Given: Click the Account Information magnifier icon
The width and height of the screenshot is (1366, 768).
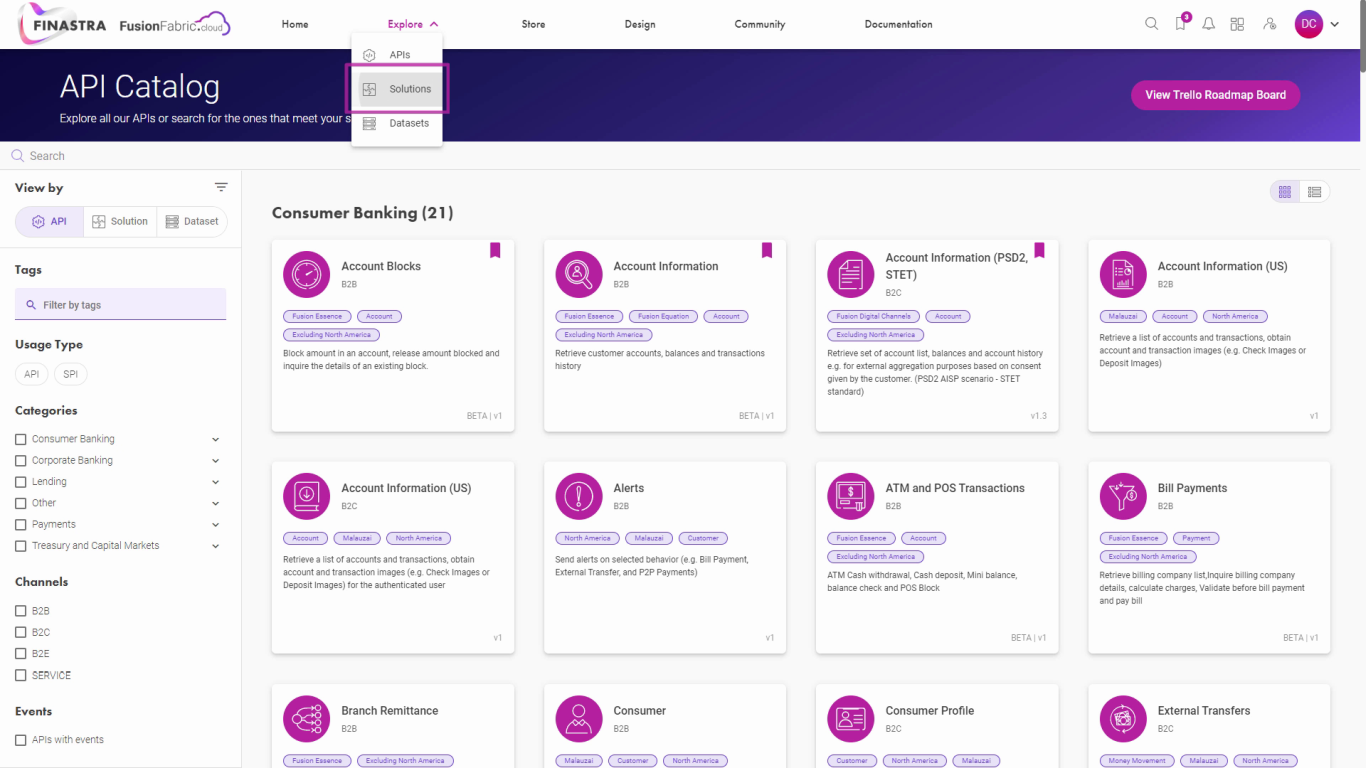Looking at the screenshot, I should pyautogui.click(x=579, y=274).
